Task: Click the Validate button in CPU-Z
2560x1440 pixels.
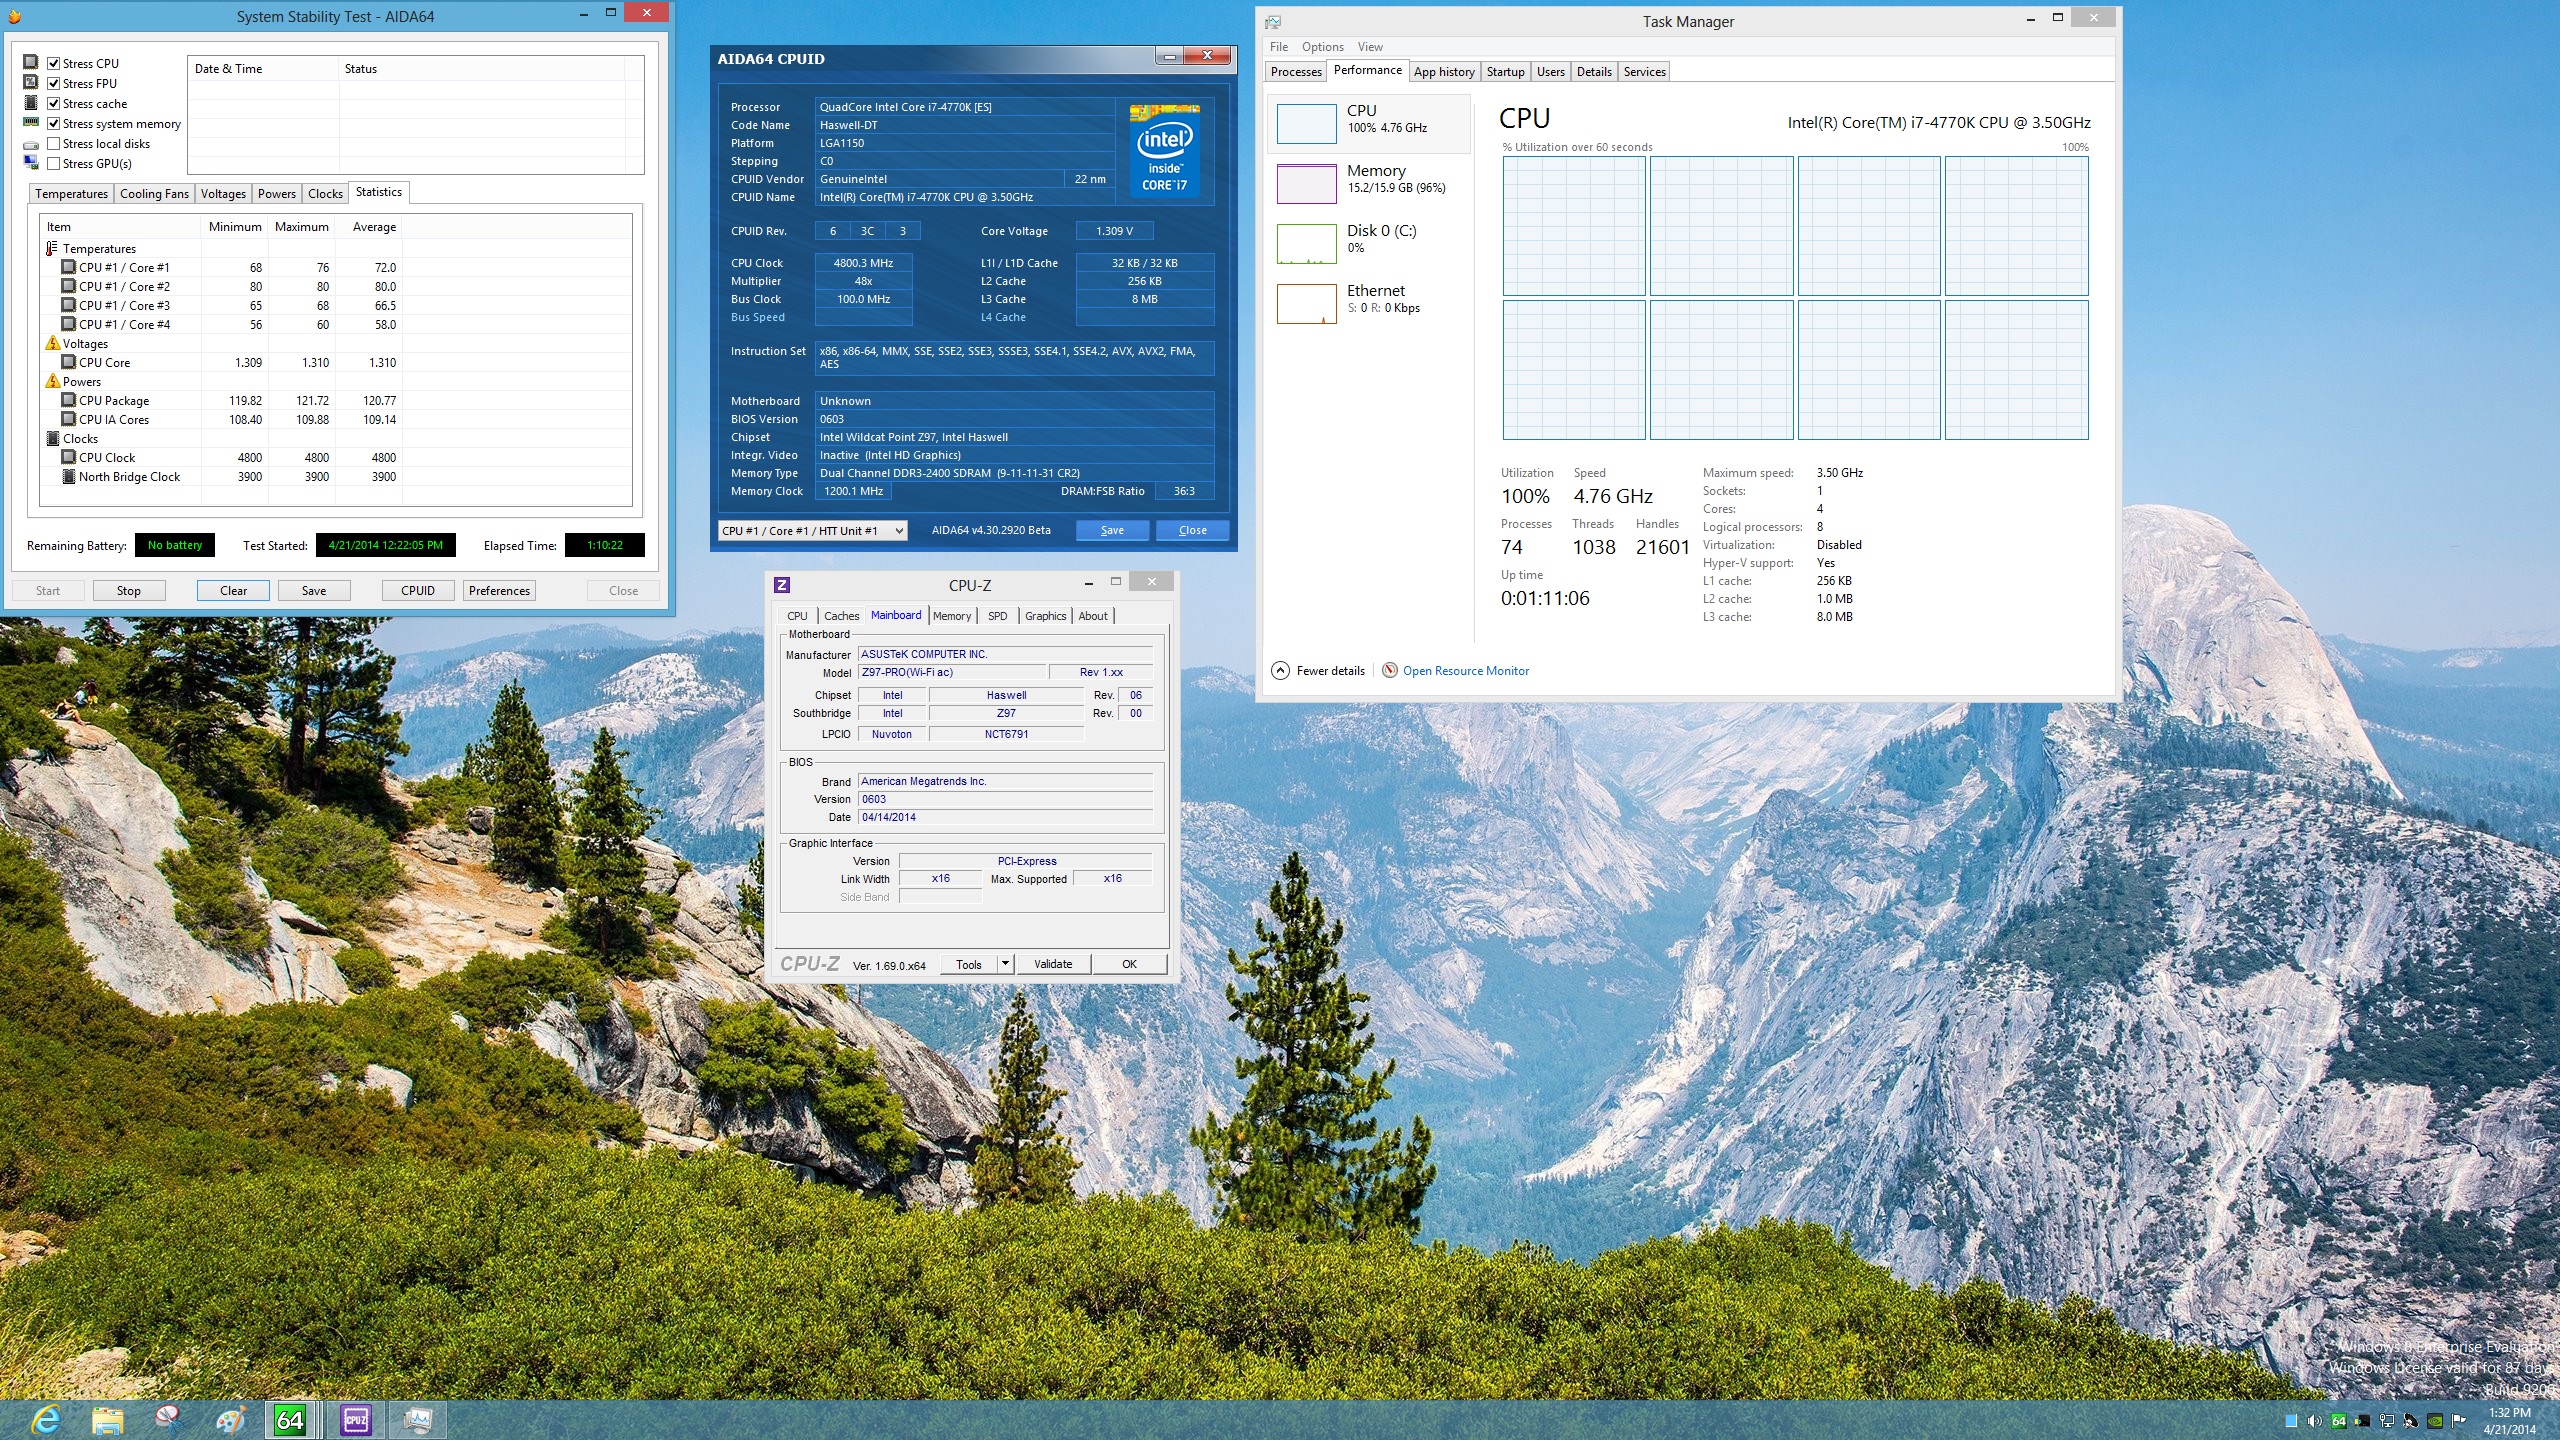Action: (1053, 963)
